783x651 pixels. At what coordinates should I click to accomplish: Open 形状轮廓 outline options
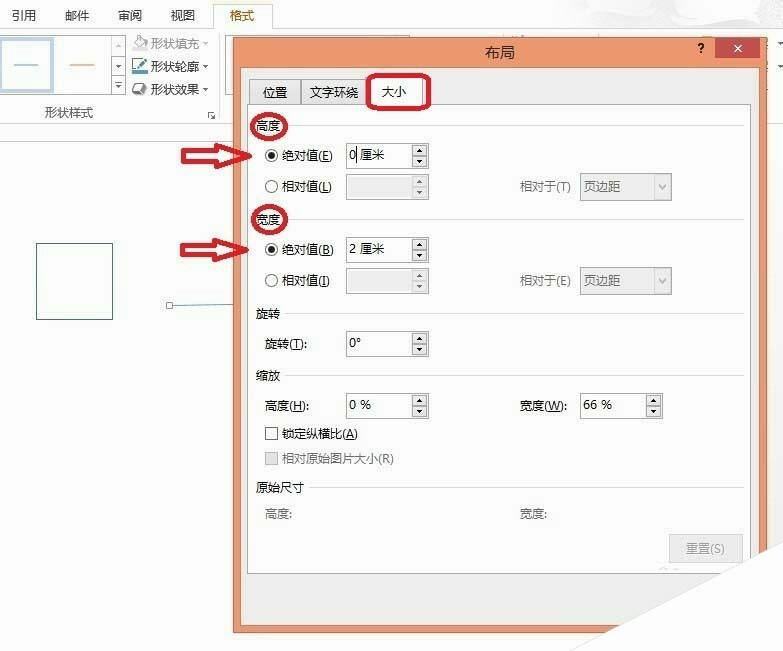(x=170, y=66)
